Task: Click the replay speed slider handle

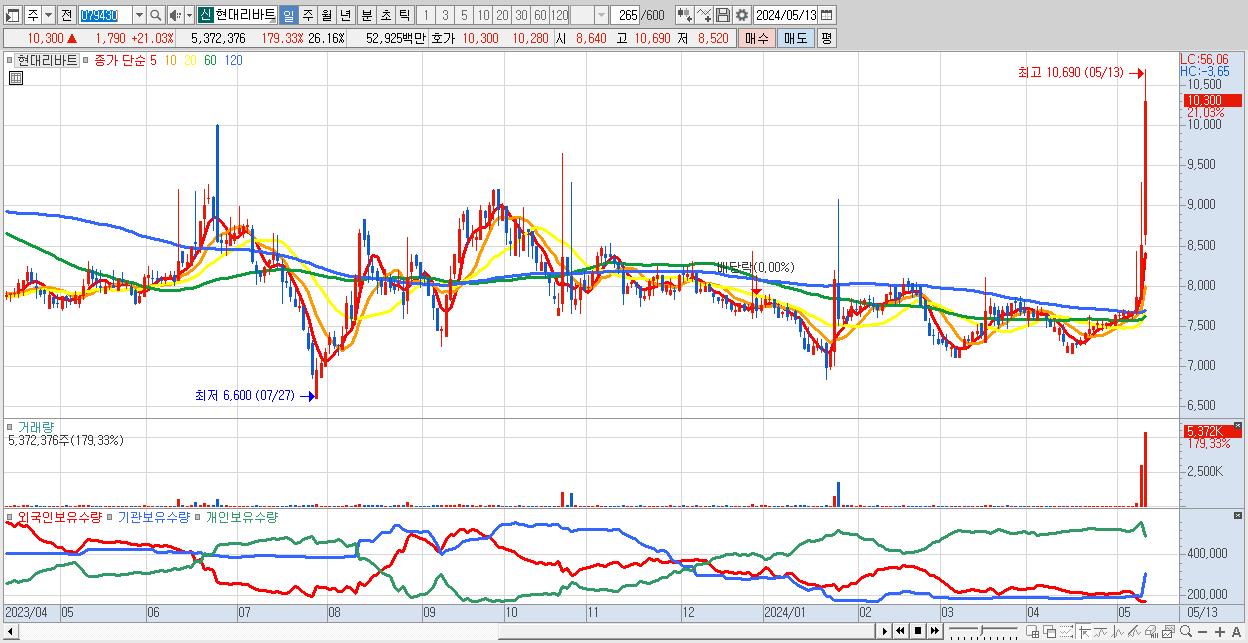Action: [981, 631]
